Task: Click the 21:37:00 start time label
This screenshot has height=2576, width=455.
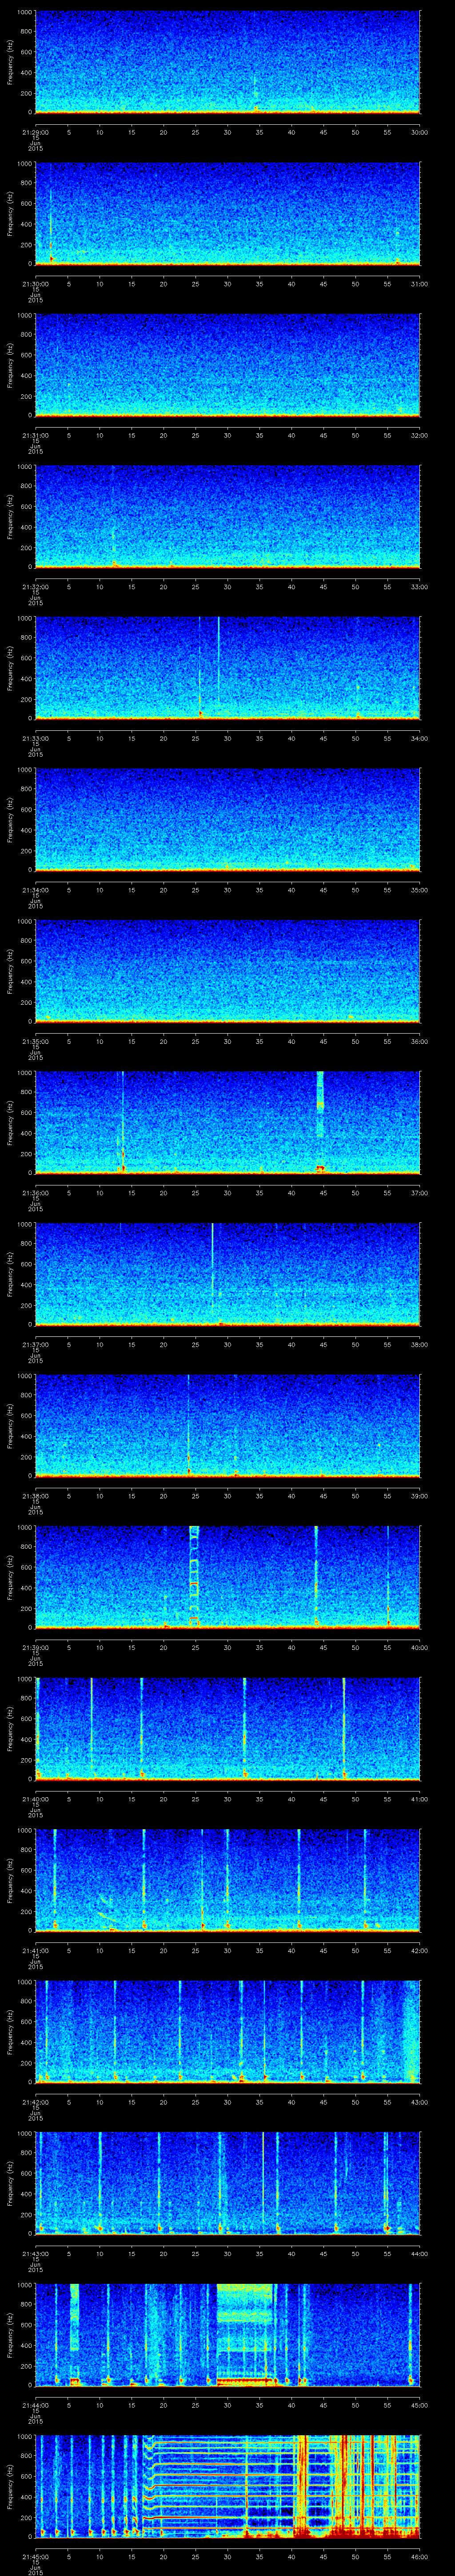Action: [35, 1344]
